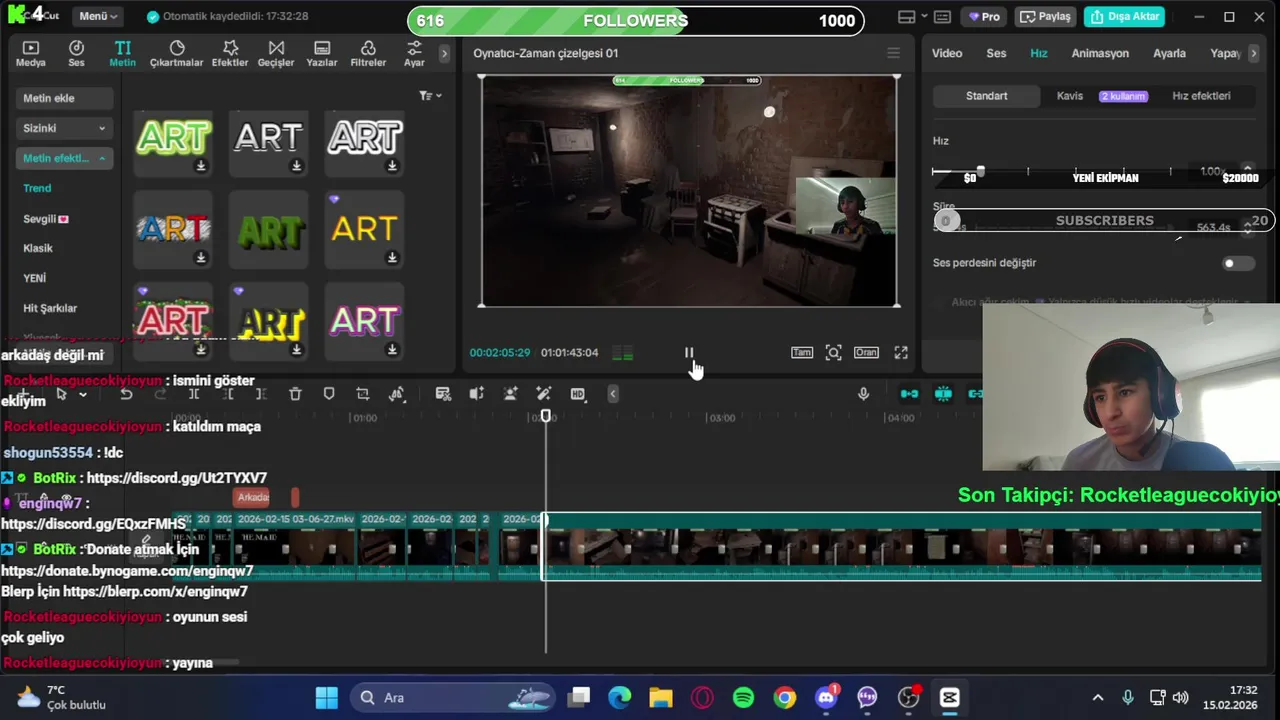Switch to the Video properties tab

947,53
